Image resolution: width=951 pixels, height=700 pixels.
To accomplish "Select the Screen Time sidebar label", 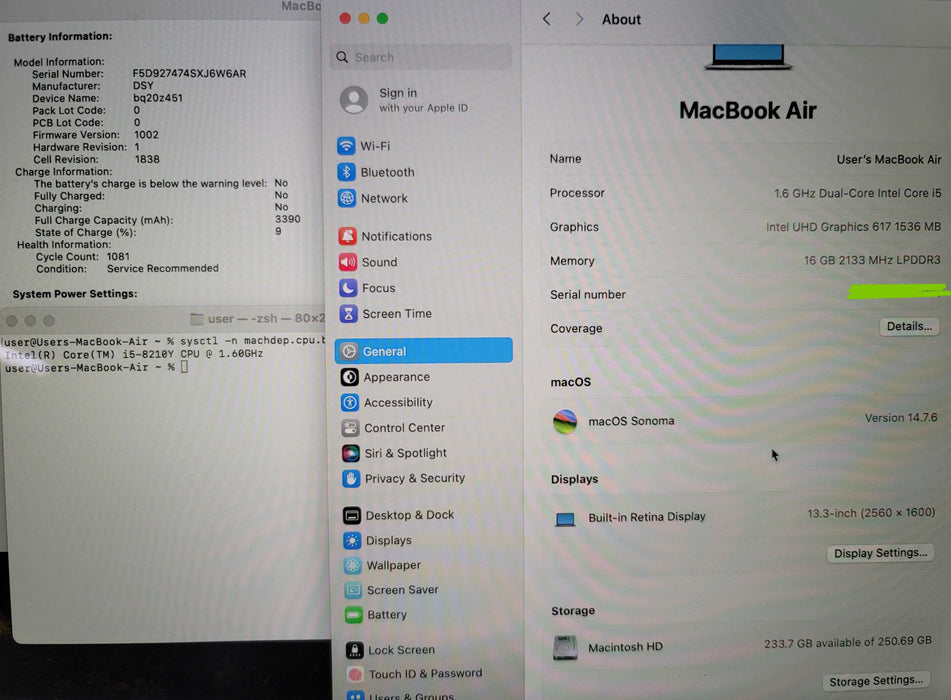I will click(x=397, y=314).
